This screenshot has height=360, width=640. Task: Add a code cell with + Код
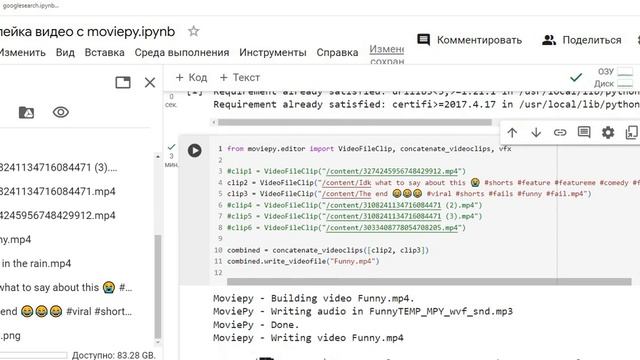[191, 77]
